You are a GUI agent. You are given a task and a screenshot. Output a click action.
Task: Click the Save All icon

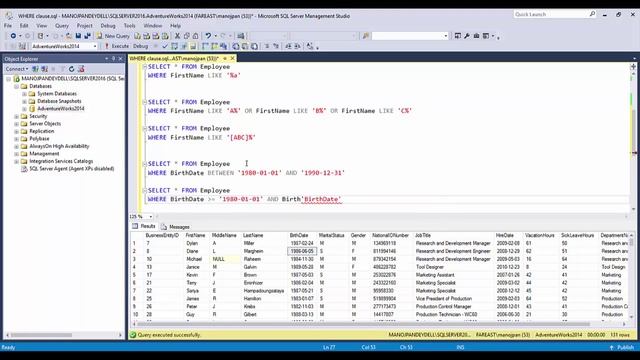pos(87,36)
